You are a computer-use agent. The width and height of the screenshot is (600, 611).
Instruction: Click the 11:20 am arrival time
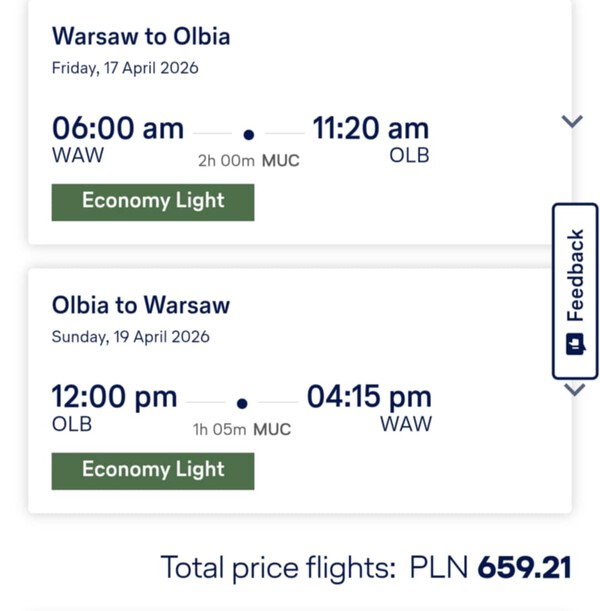[x=371, y=128]
